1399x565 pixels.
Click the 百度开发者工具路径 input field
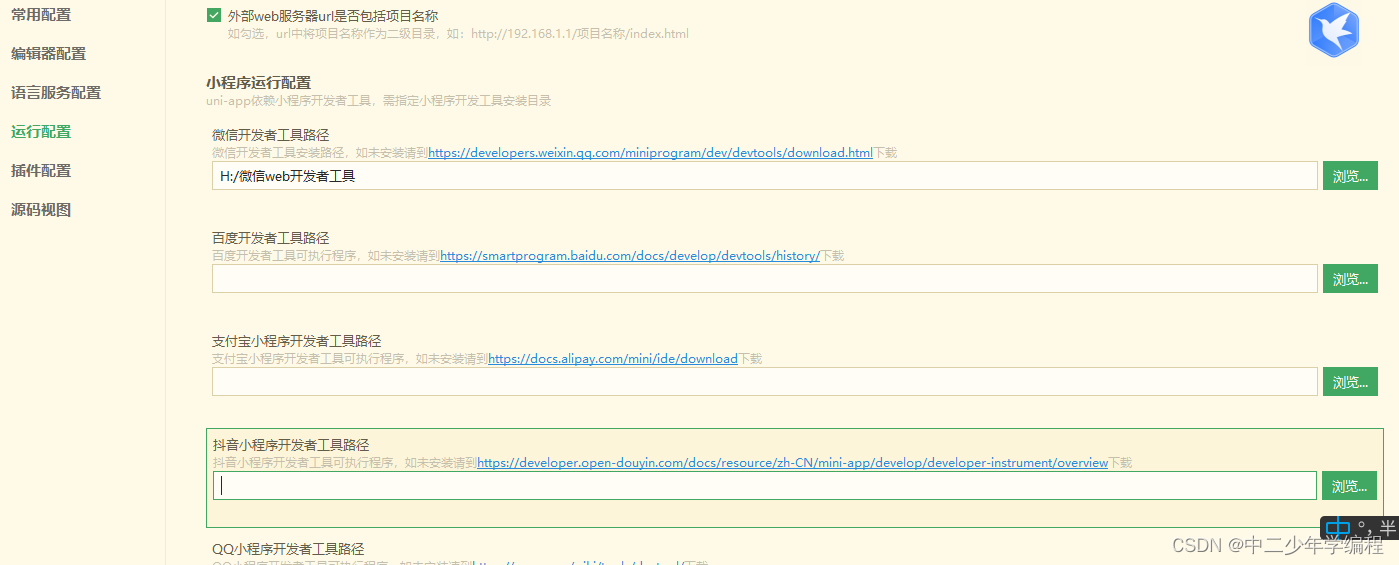click(764, 279)
